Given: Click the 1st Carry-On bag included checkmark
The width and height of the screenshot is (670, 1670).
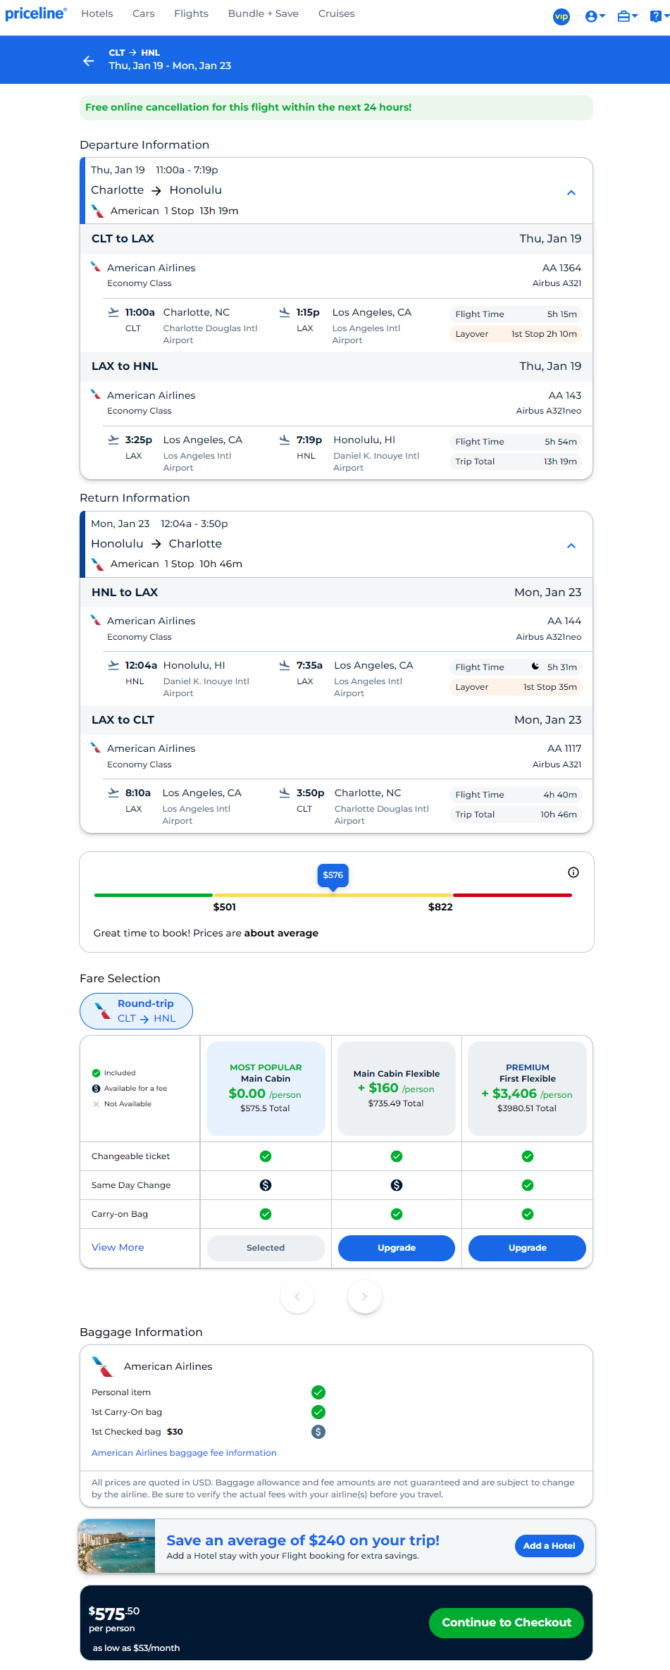Looking at the screenshot, I should point(318,1412).
